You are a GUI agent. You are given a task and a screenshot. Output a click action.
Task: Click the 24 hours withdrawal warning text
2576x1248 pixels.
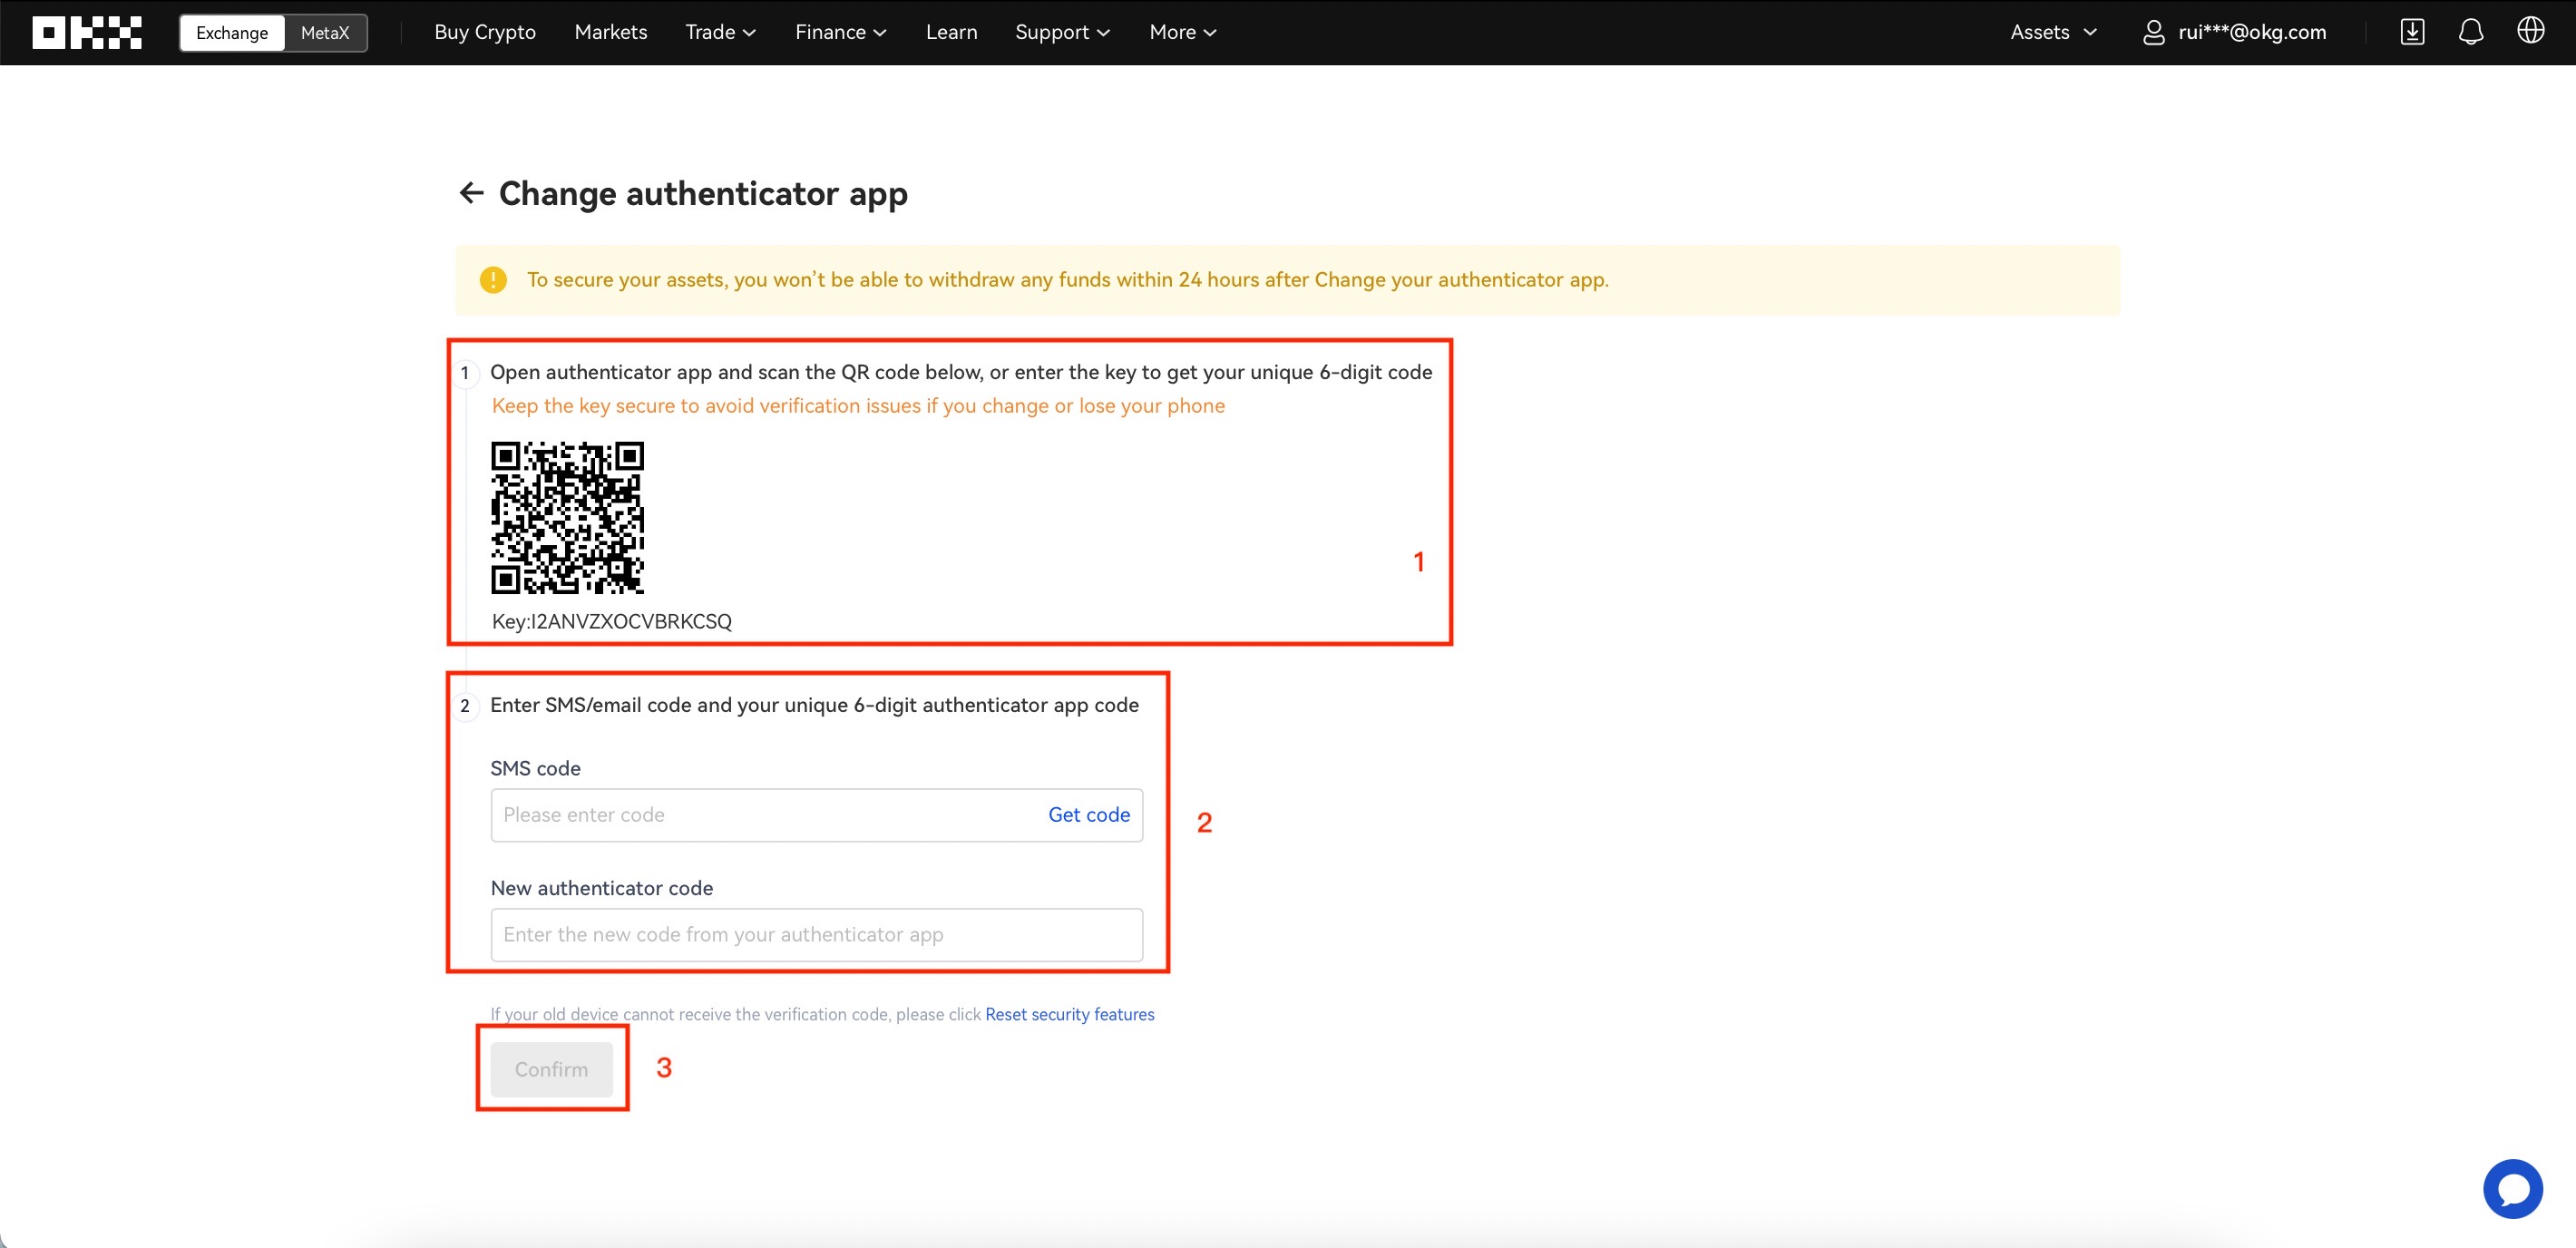coord(1068,280)
